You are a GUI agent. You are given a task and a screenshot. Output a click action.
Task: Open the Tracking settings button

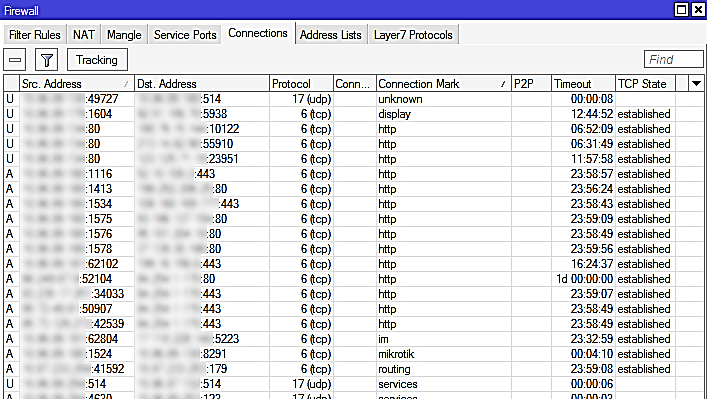(97, 60)
